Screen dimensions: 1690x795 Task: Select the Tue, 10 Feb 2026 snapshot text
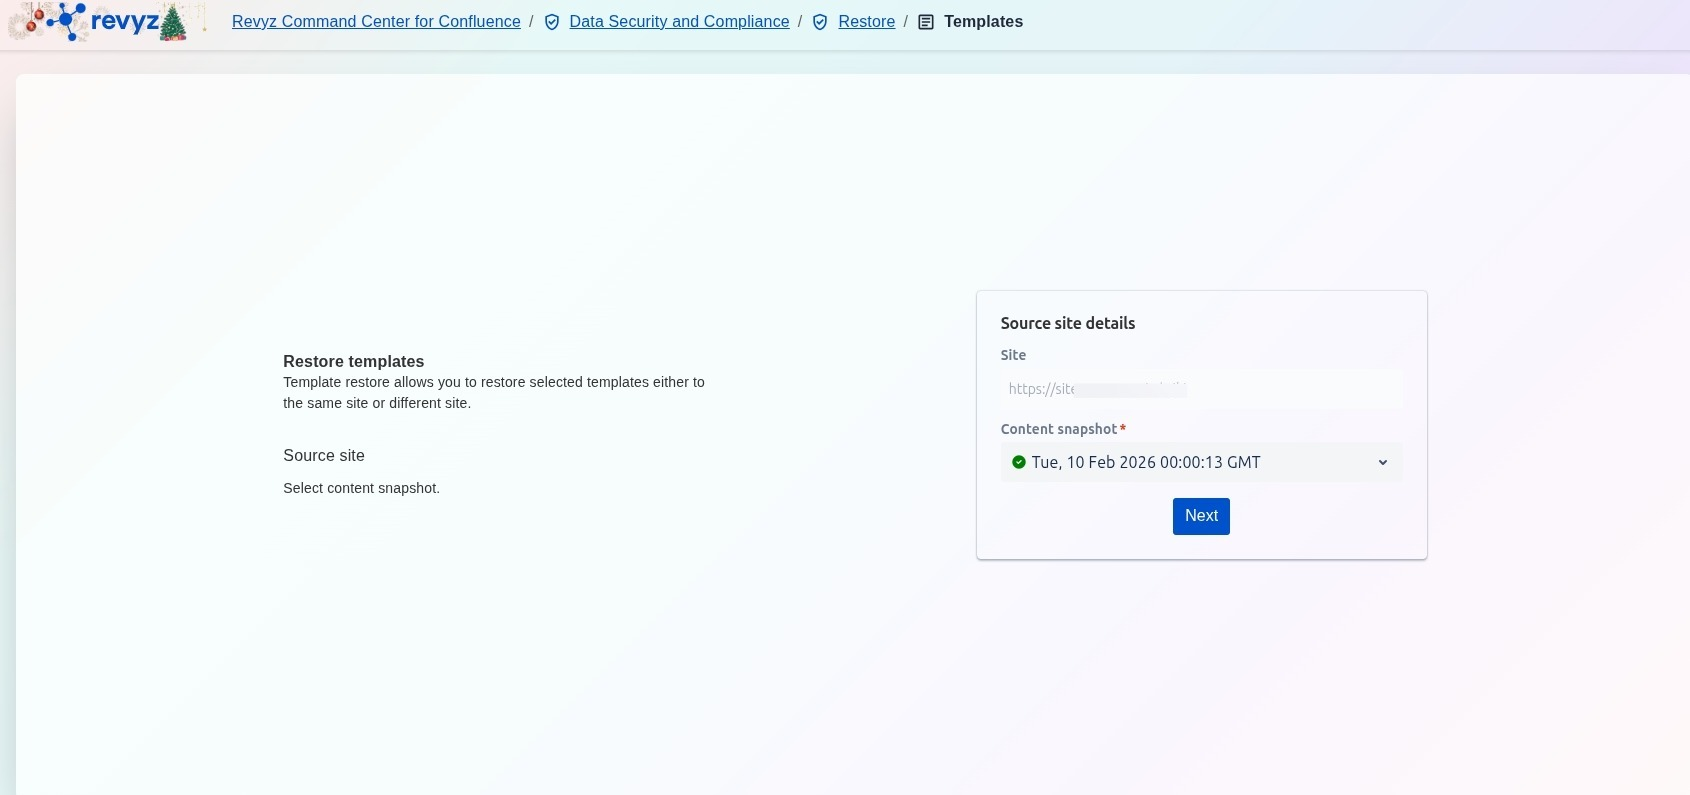(x=1145, y=462)
